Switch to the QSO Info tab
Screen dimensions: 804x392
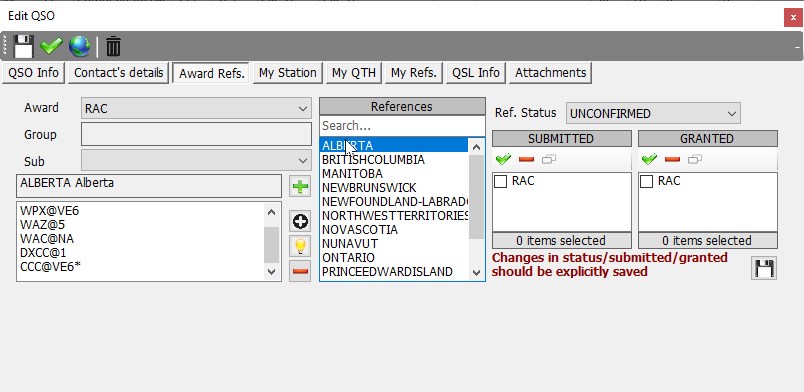click(33, 73)
